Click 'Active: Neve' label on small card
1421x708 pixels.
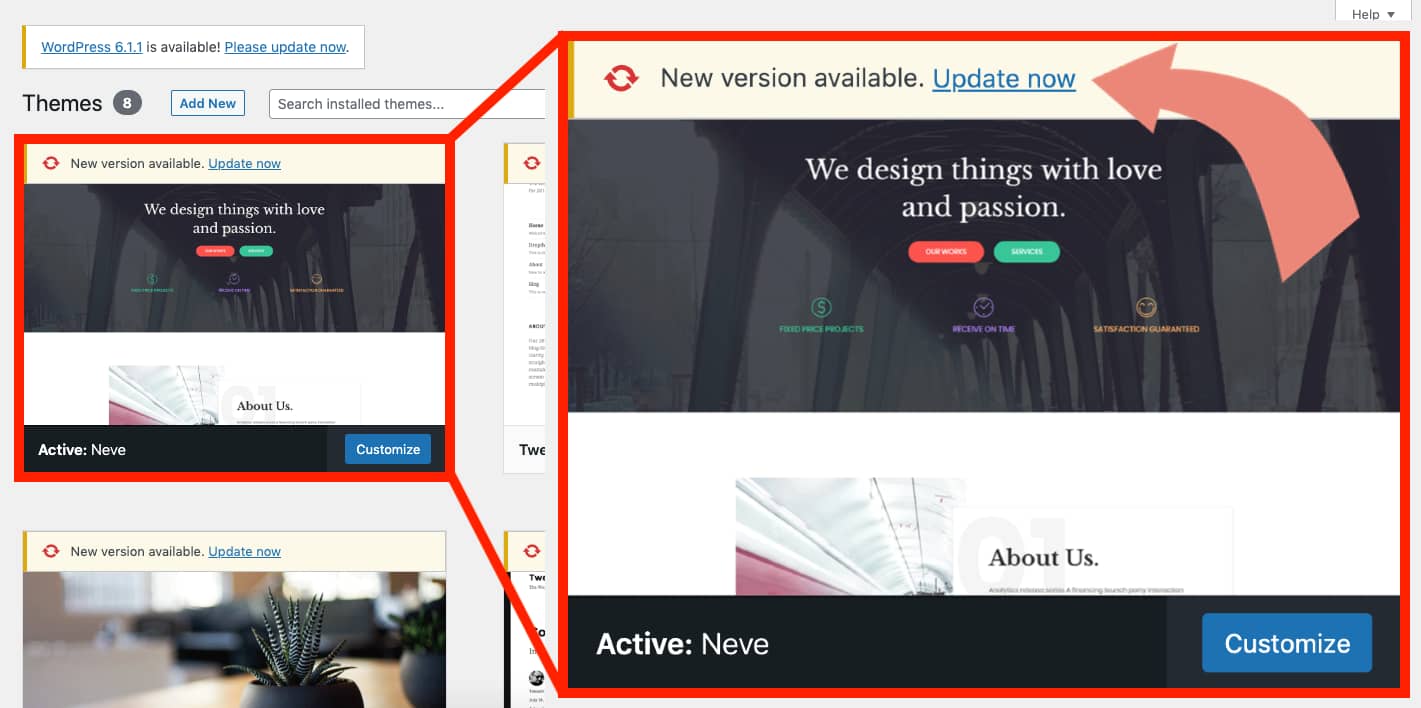[82, 449]
